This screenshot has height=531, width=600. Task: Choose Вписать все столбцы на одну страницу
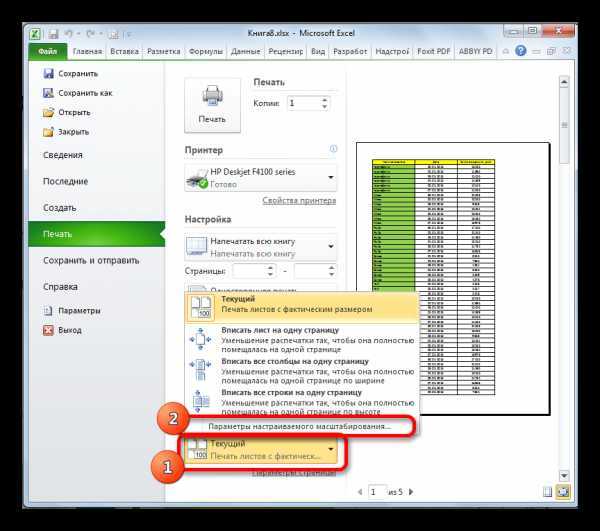(302, 371)
